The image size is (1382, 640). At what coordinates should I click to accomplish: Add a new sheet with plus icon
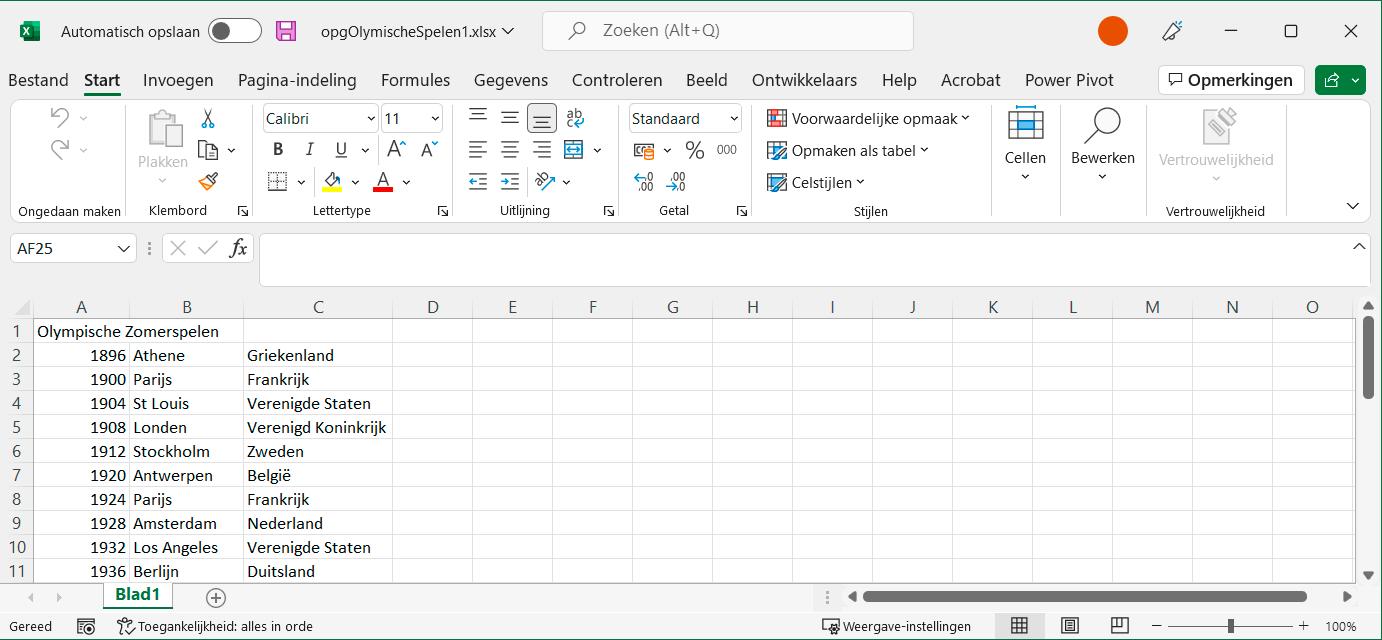pyautogui.click(x=215, y=598)
